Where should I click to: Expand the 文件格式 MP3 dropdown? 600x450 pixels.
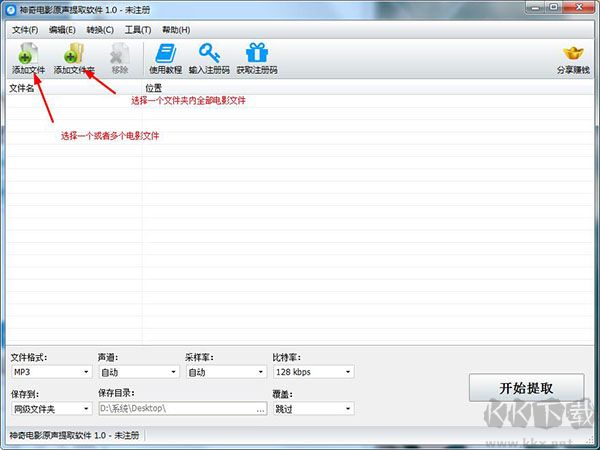point(52,372)
